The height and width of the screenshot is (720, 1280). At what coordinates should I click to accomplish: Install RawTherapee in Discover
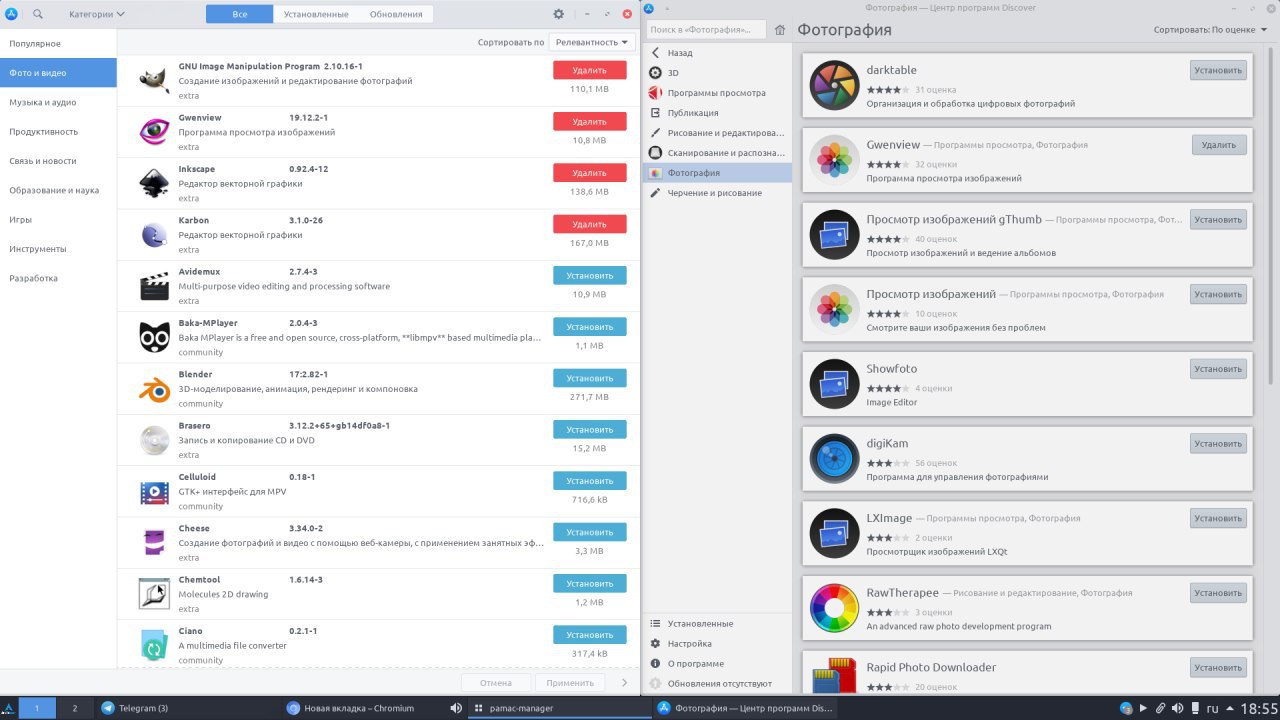click(1218, 593)
